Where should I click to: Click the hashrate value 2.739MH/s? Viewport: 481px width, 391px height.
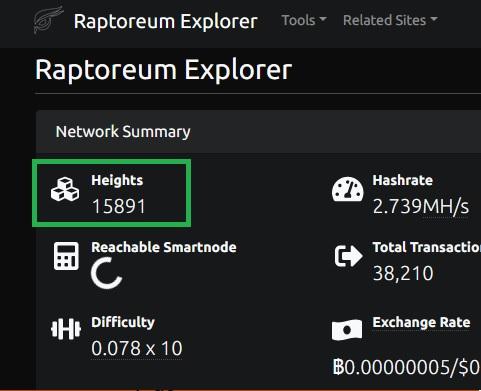(x=421, y=206)
